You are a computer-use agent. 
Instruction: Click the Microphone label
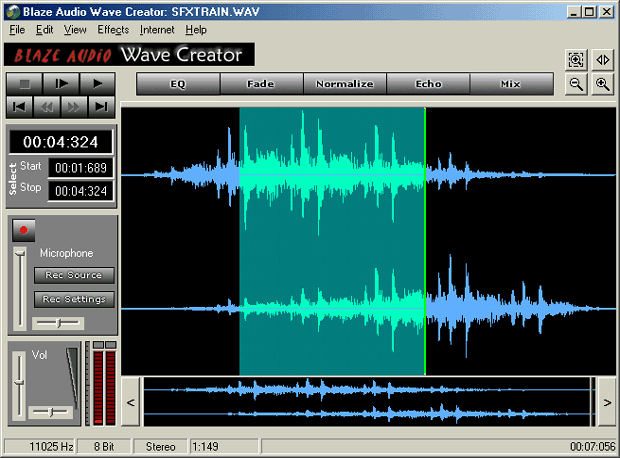[66, 253]
